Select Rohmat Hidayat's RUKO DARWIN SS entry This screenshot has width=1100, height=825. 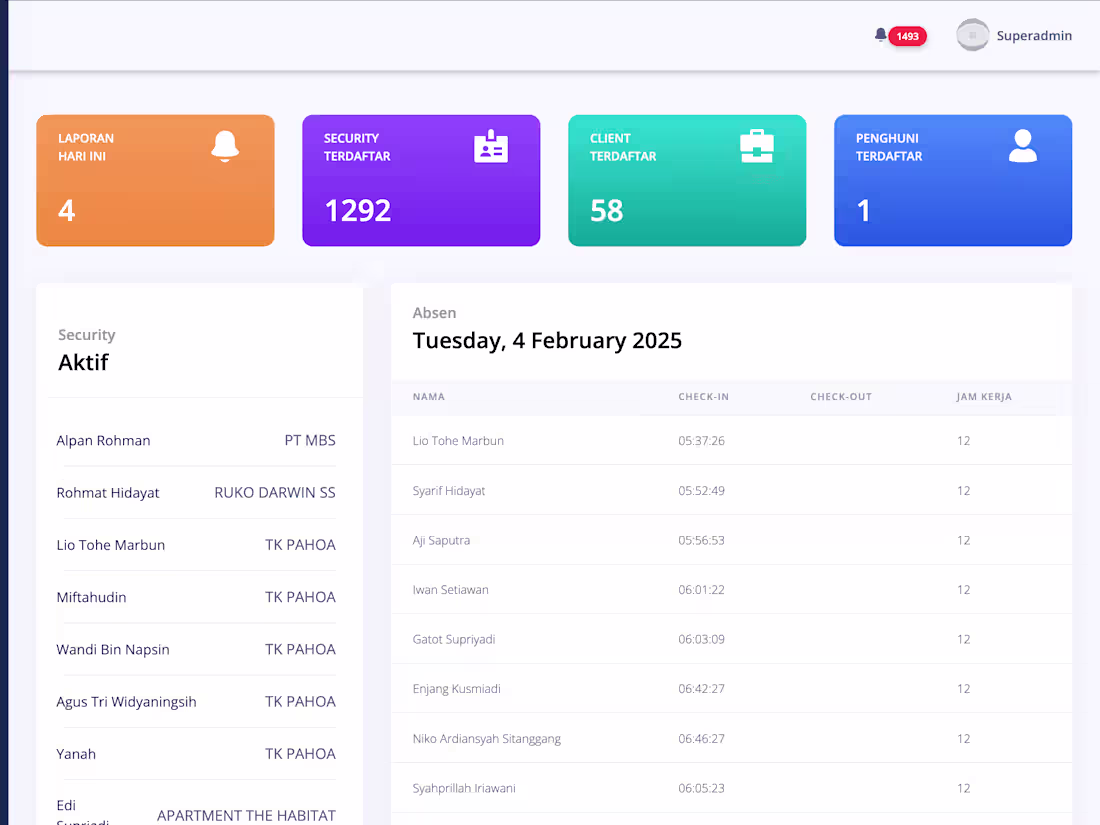point(274,492)
